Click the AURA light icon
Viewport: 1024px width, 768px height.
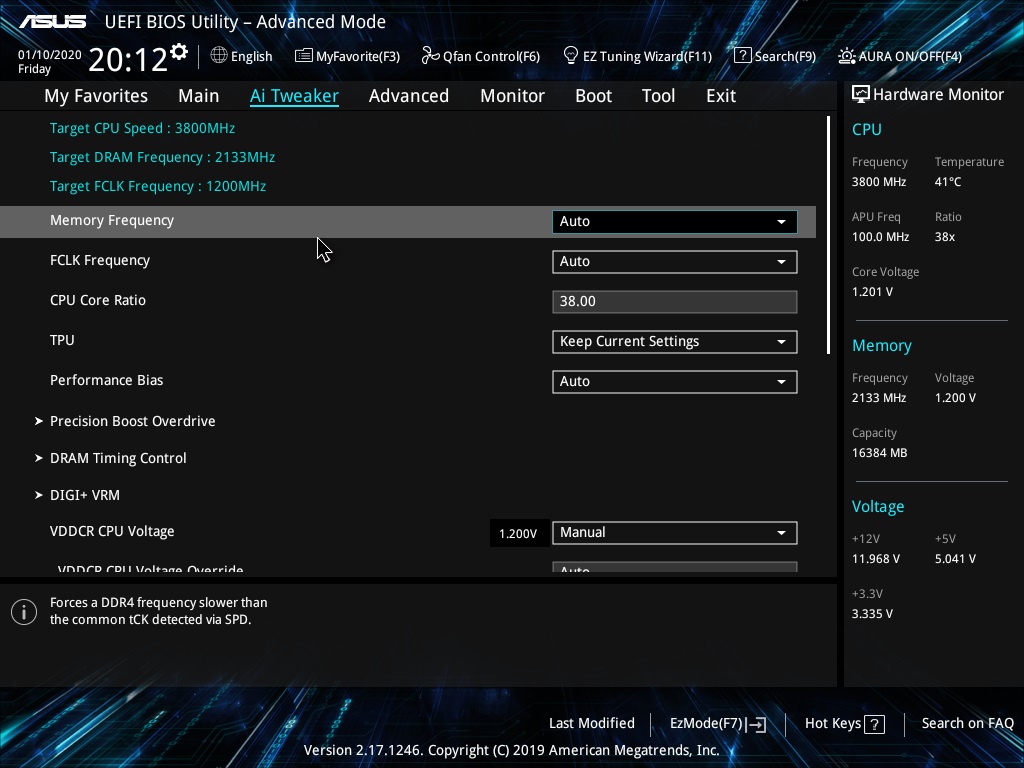tap(846, 56)
